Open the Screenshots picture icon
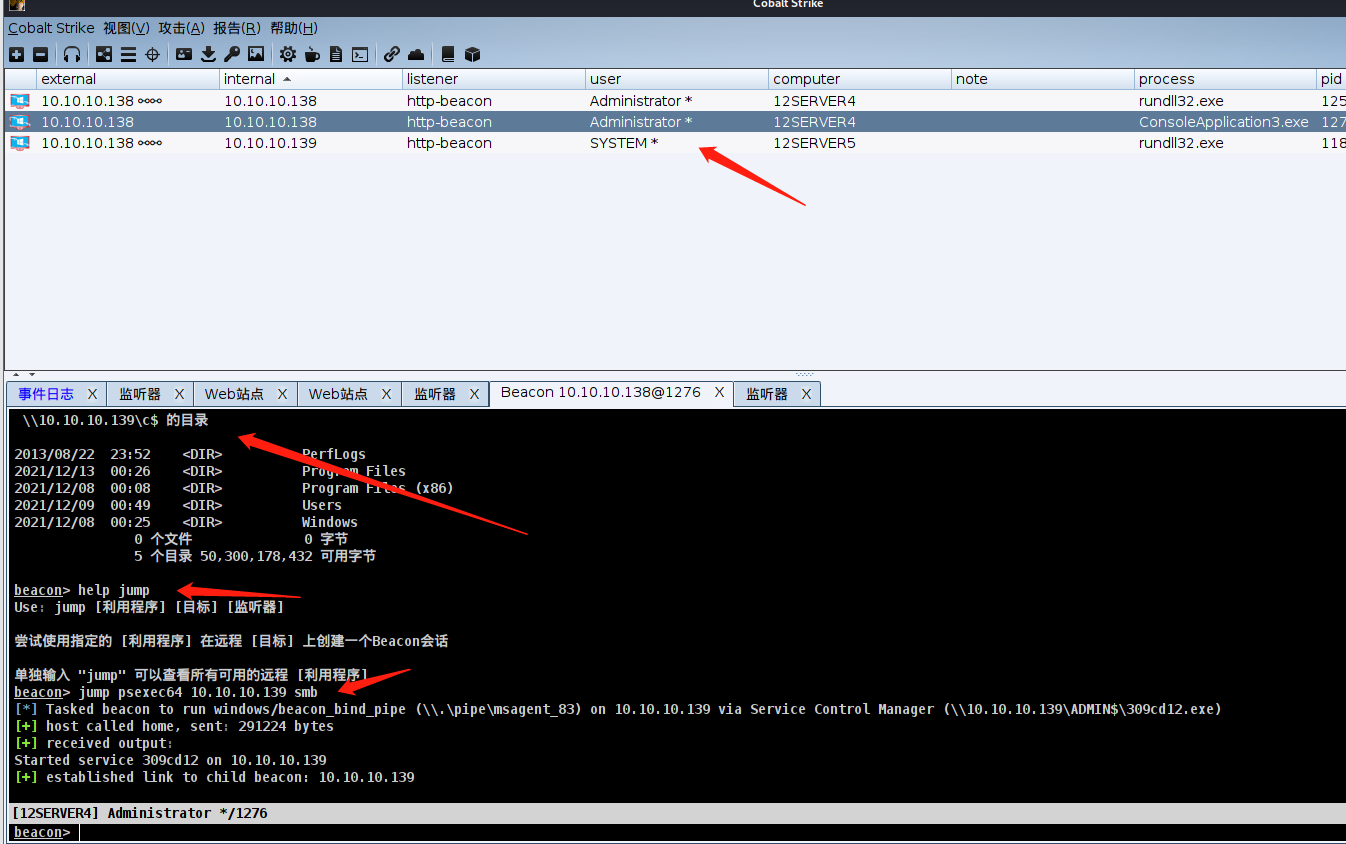The height and width of the screenshot is (844, 1346). click(256, 54)
